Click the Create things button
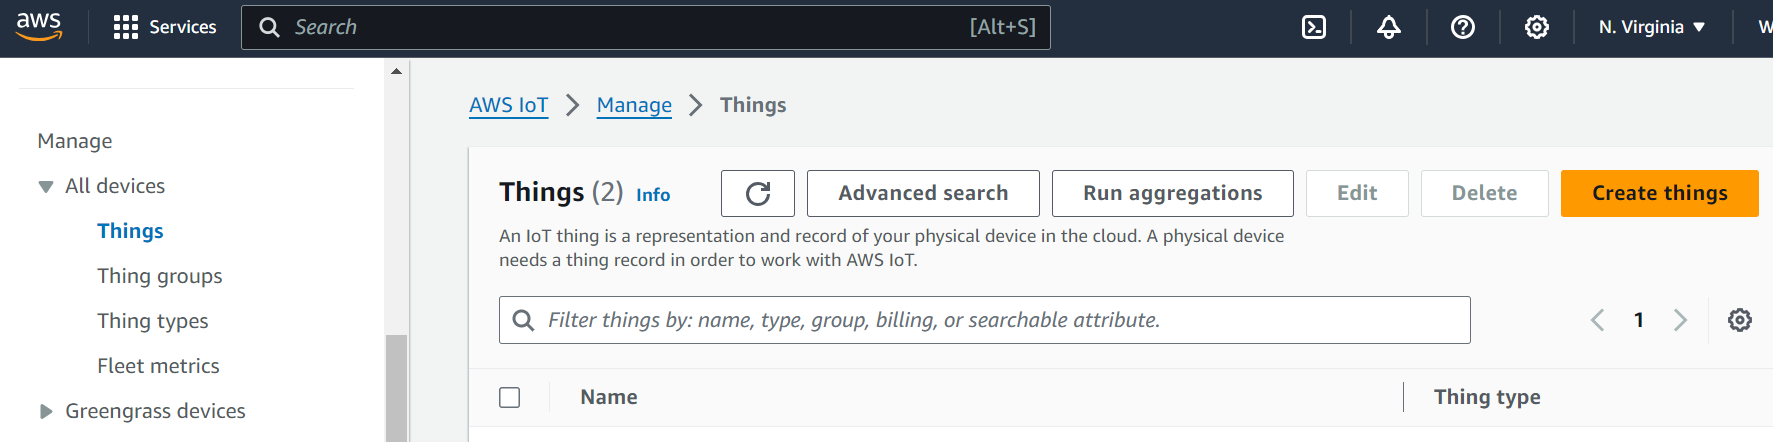 (1659, 193)
